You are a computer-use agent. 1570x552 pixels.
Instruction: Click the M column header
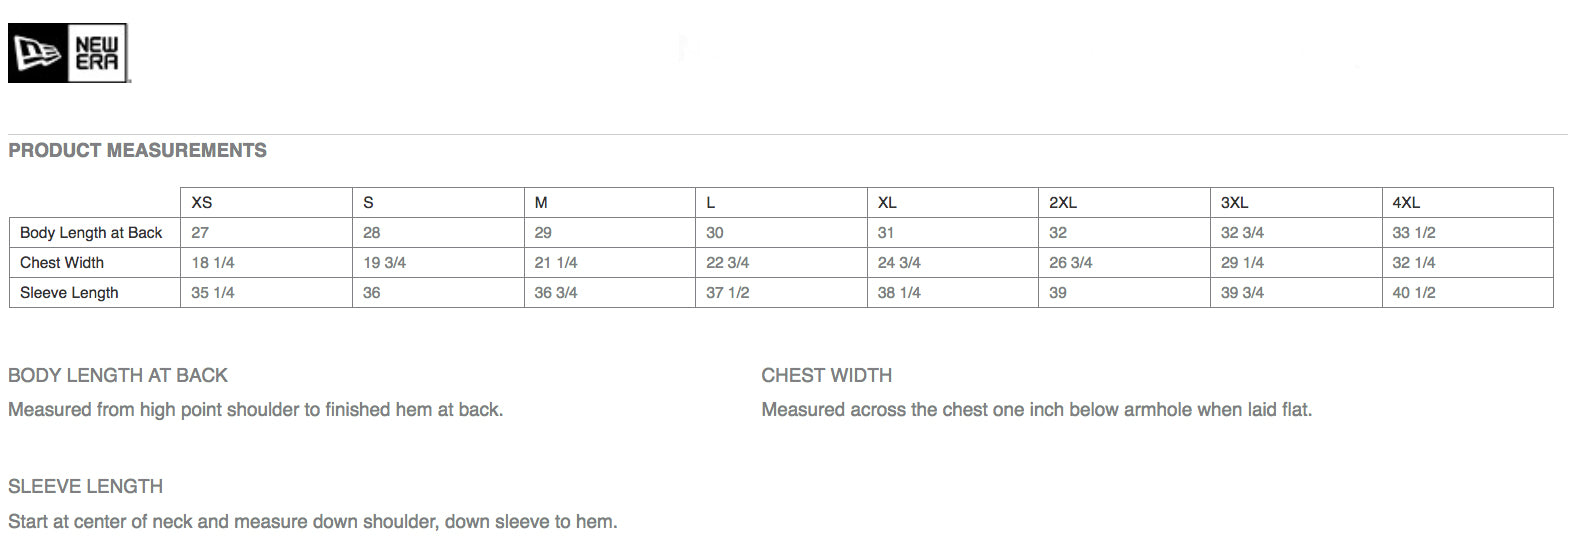tap(541, 202)
